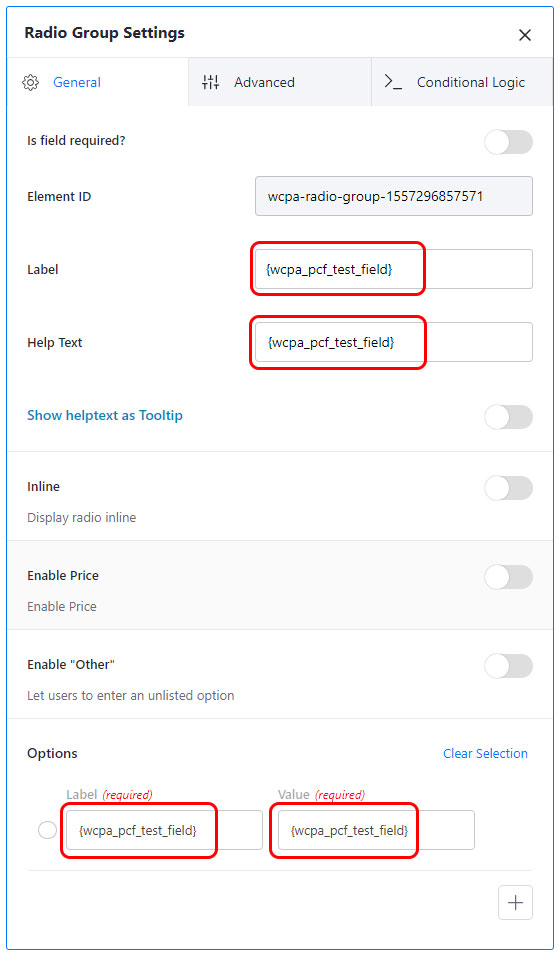This screenshot has height=958, width=560.
Task: Switch to the Advanced tab
Action: (x=280, y=82)
